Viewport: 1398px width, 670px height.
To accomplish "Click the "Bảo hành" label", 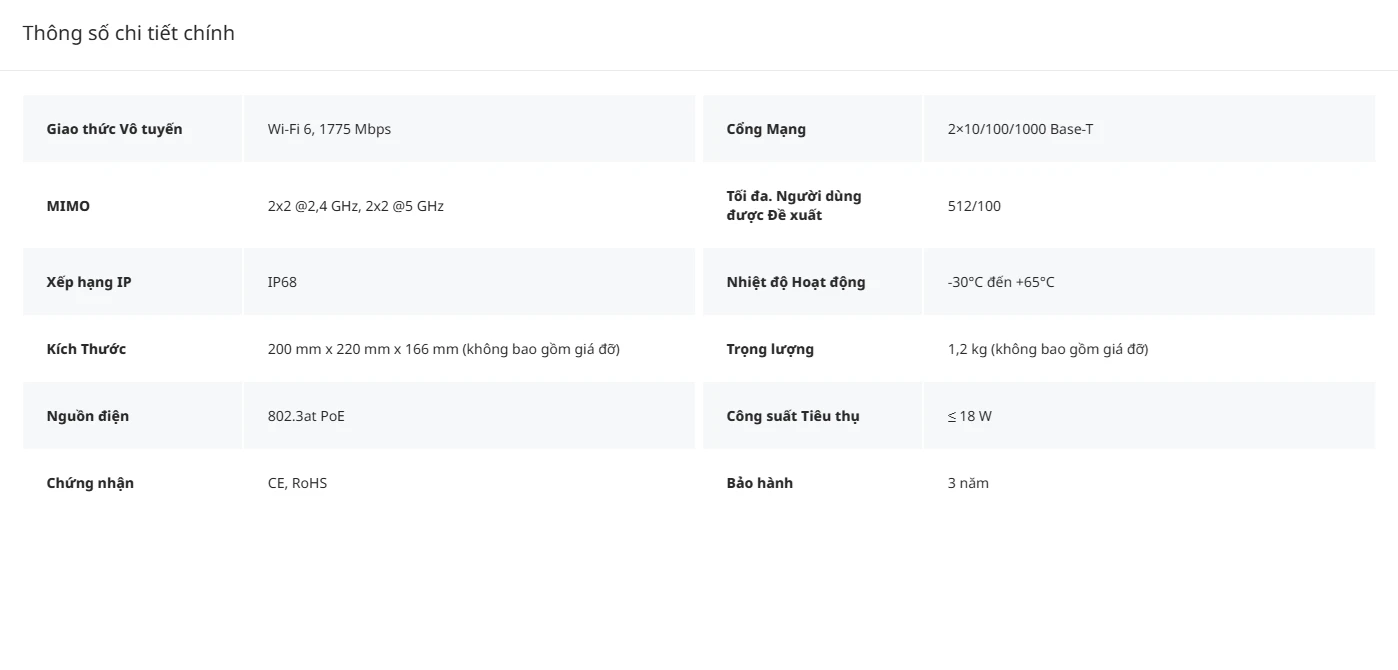I will pos(760,483).
